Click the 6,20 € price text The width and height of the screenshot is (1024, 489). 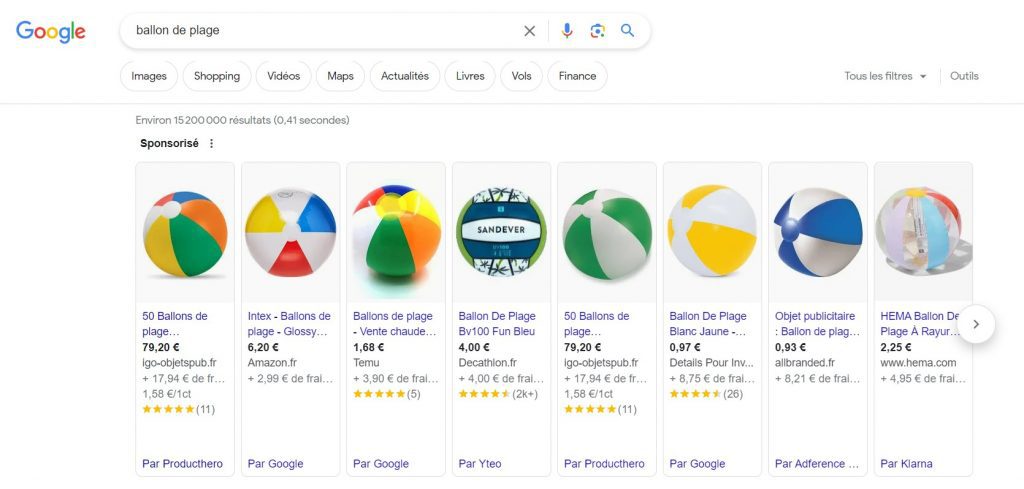(263, 347)
